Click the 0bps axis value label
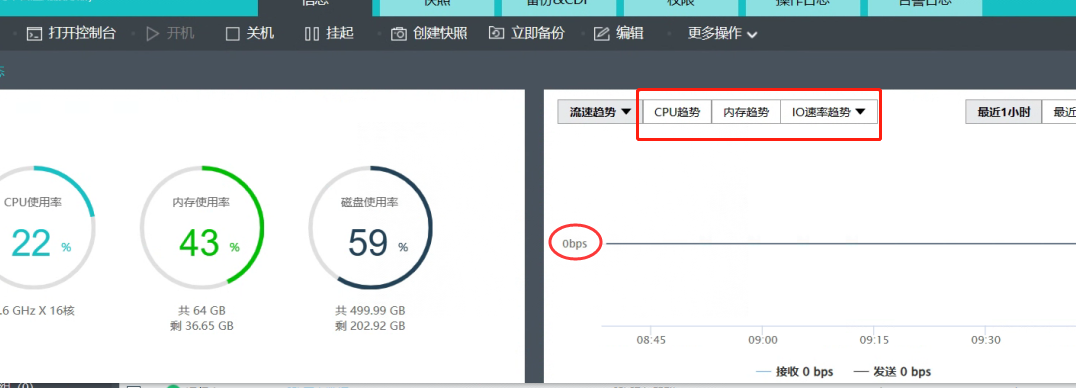 575,244
